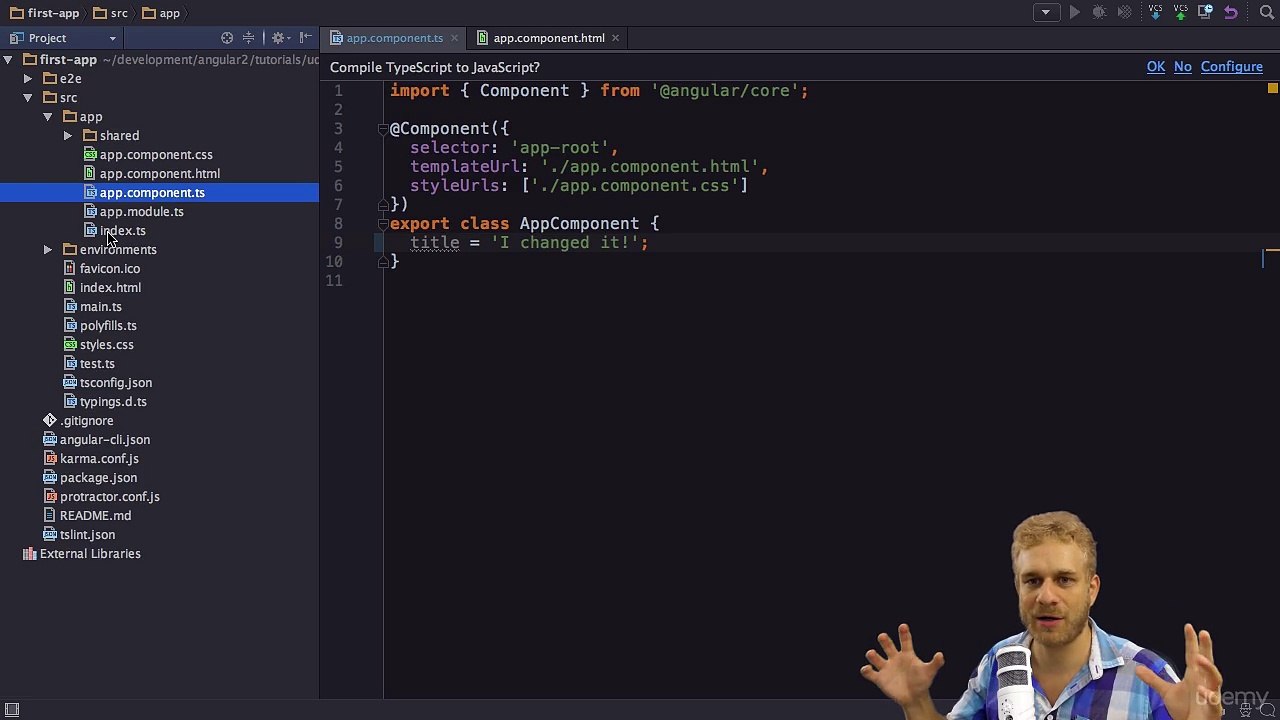
Task: Click the src breadcrumb item
Action: 111,13
